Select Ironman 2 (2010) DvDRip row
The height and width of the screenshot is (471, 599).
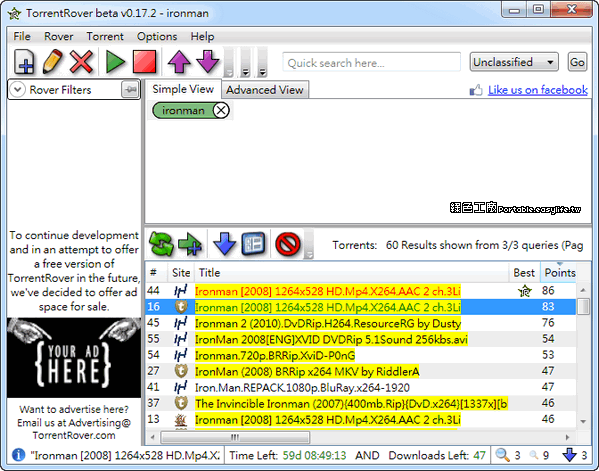point(361,323)
